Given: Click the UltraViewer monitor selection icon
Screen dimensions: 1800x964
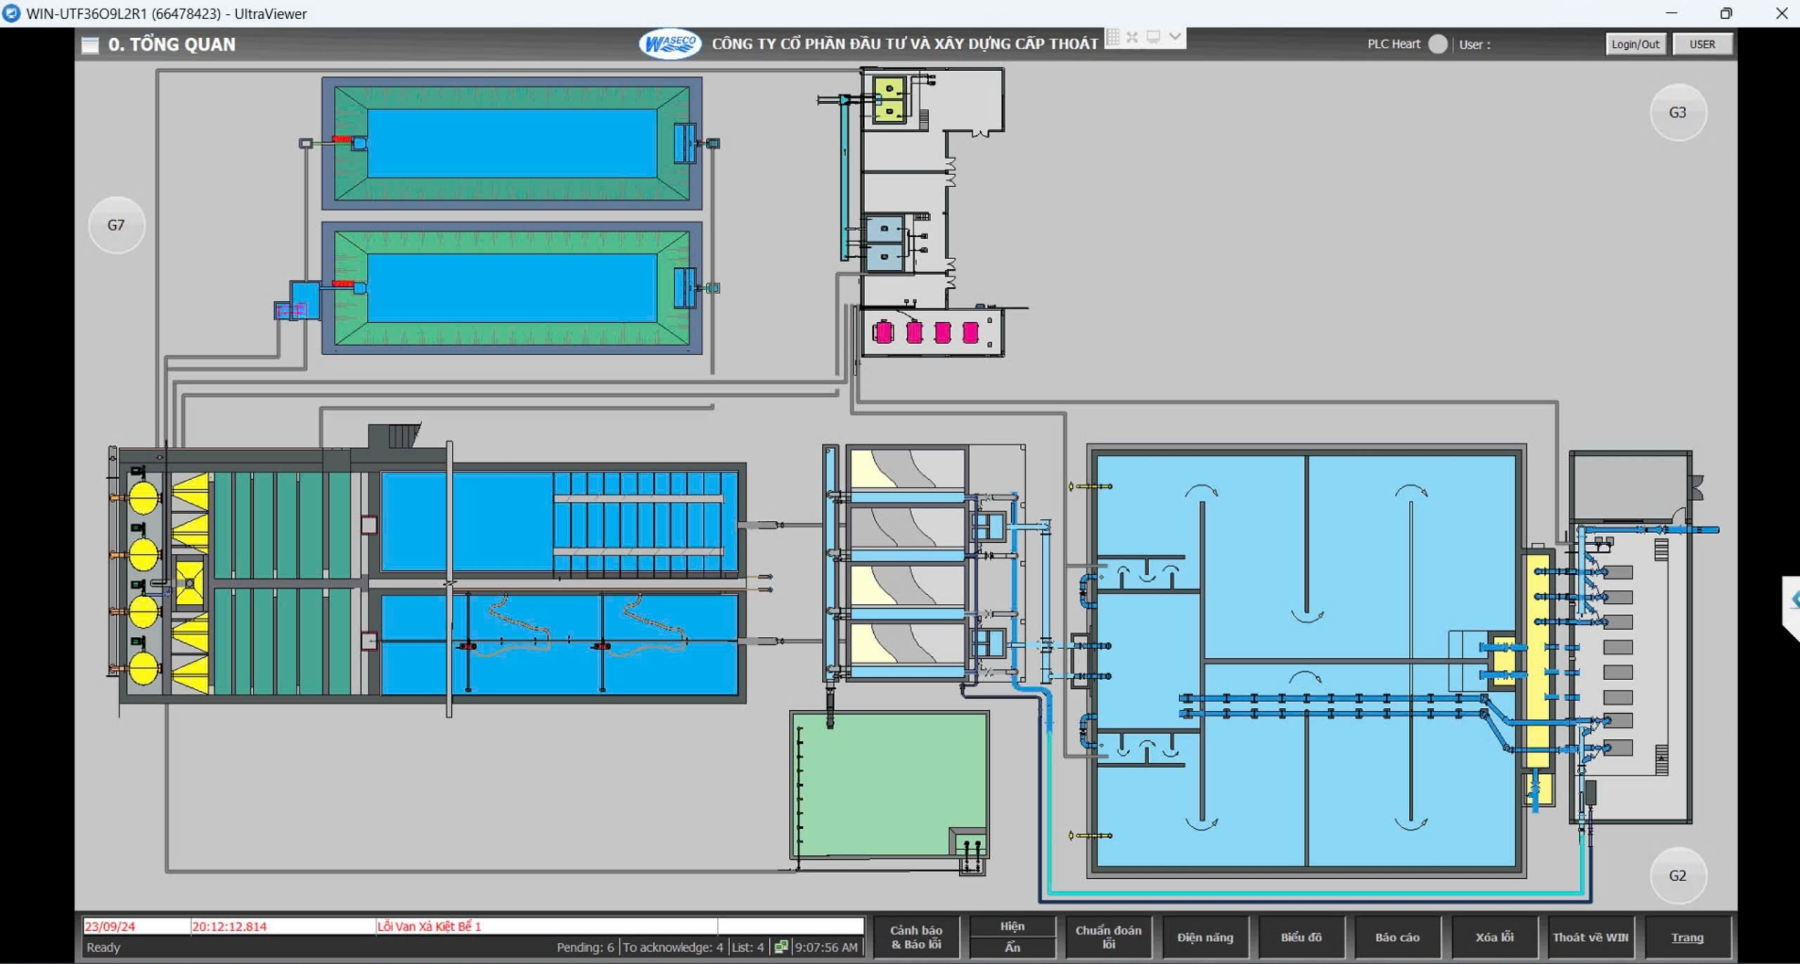Looking at the screenshot, I should click(x=1153, y=37).
